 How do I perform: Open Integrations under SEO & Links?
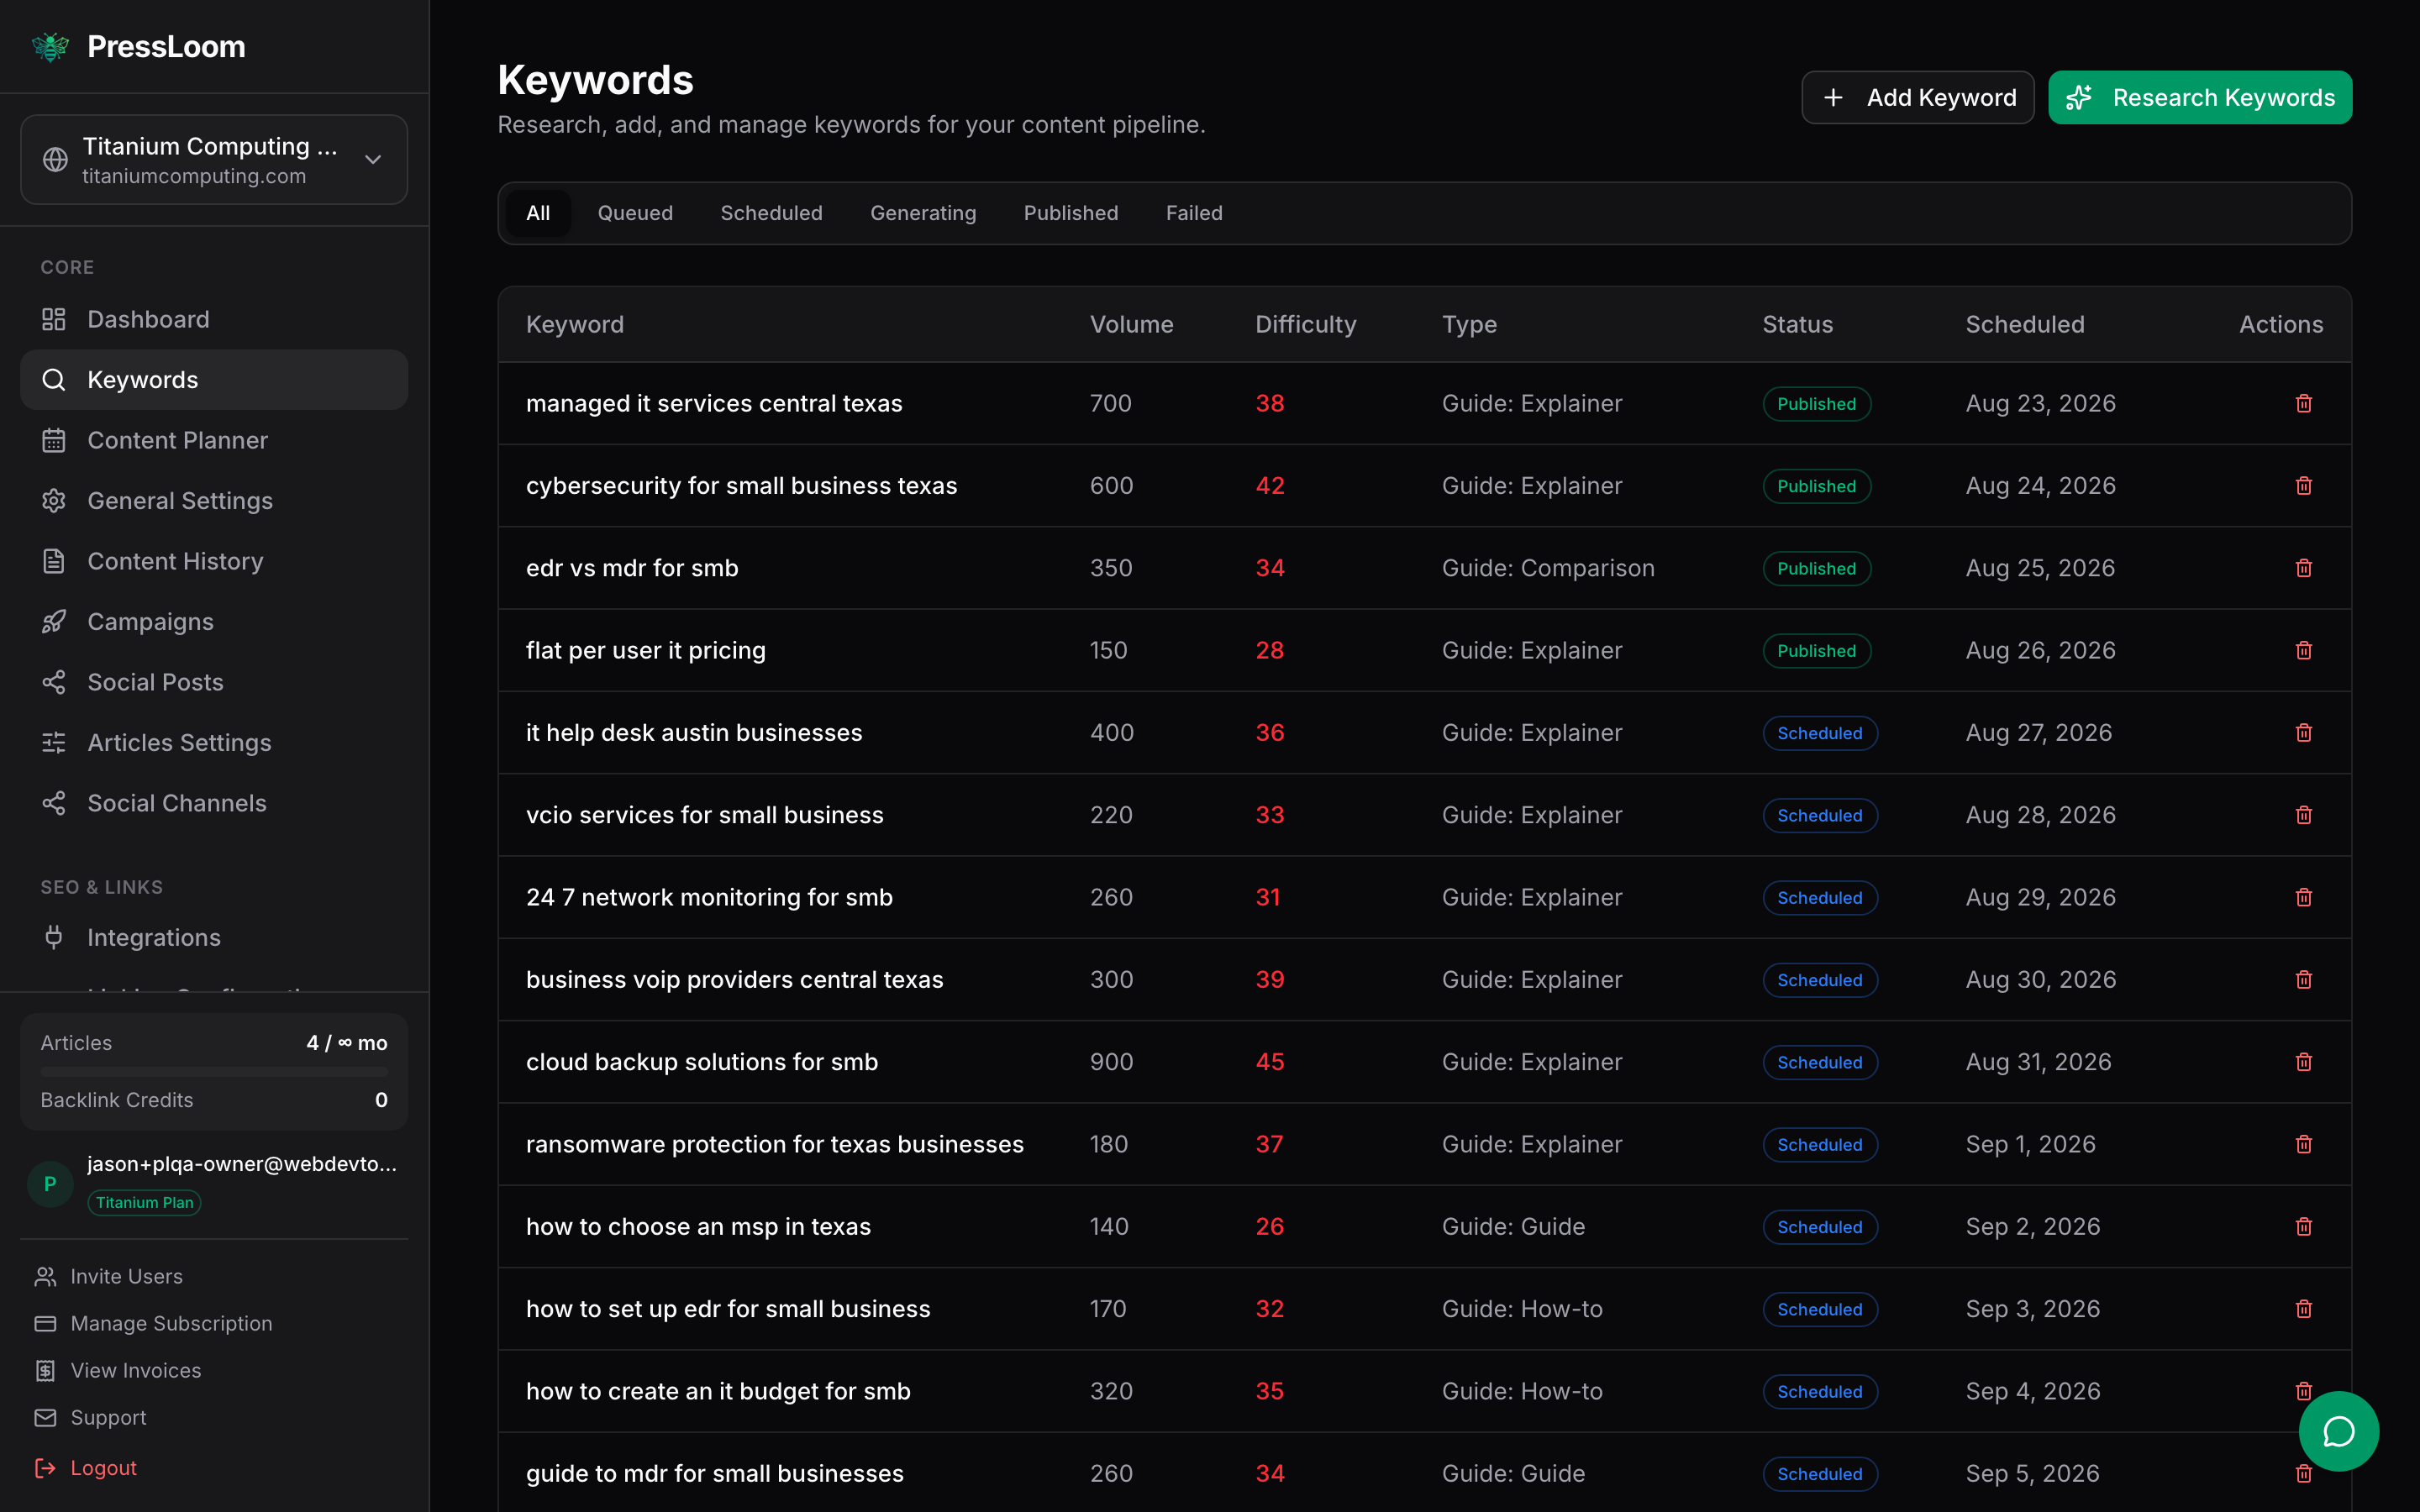coord(214,937)
